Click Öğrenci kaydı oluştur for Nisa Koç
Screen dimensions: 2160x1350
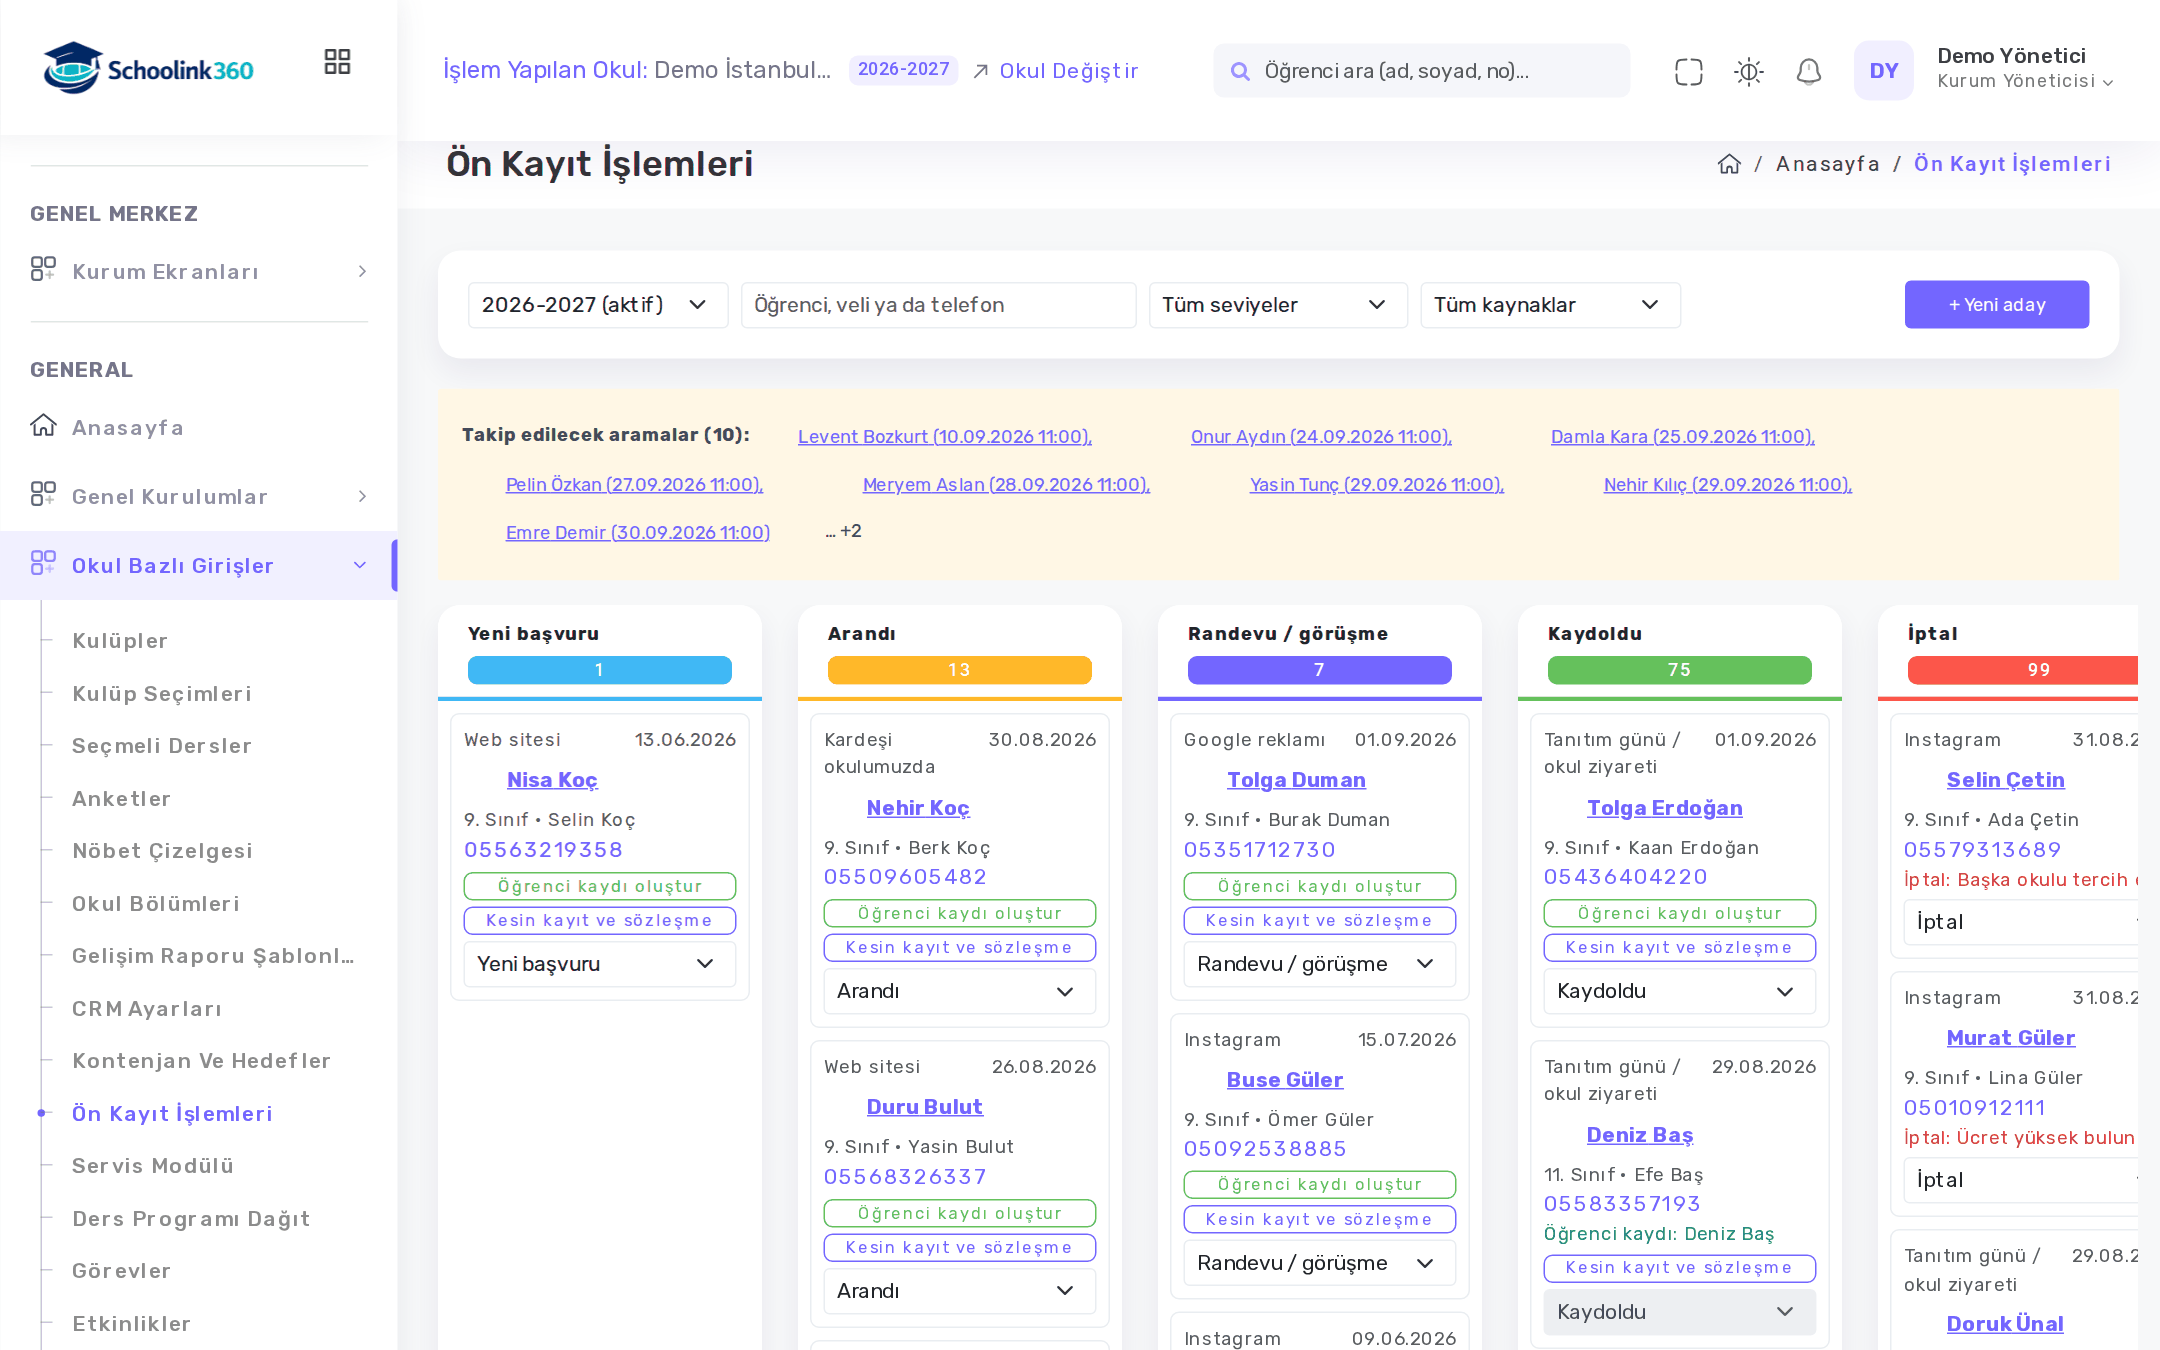coord(599,886)
